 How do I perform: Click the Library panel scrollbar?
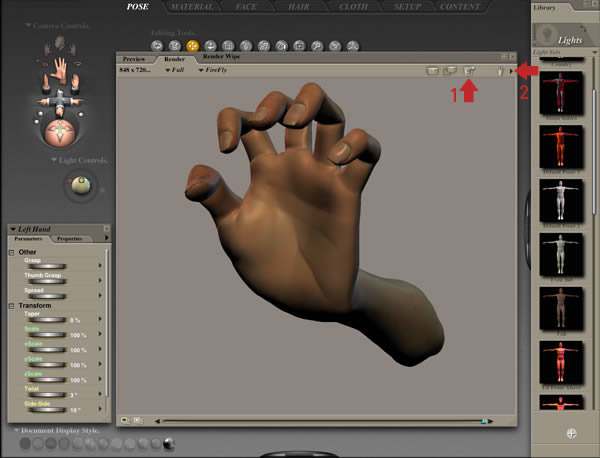click(594, 151)
